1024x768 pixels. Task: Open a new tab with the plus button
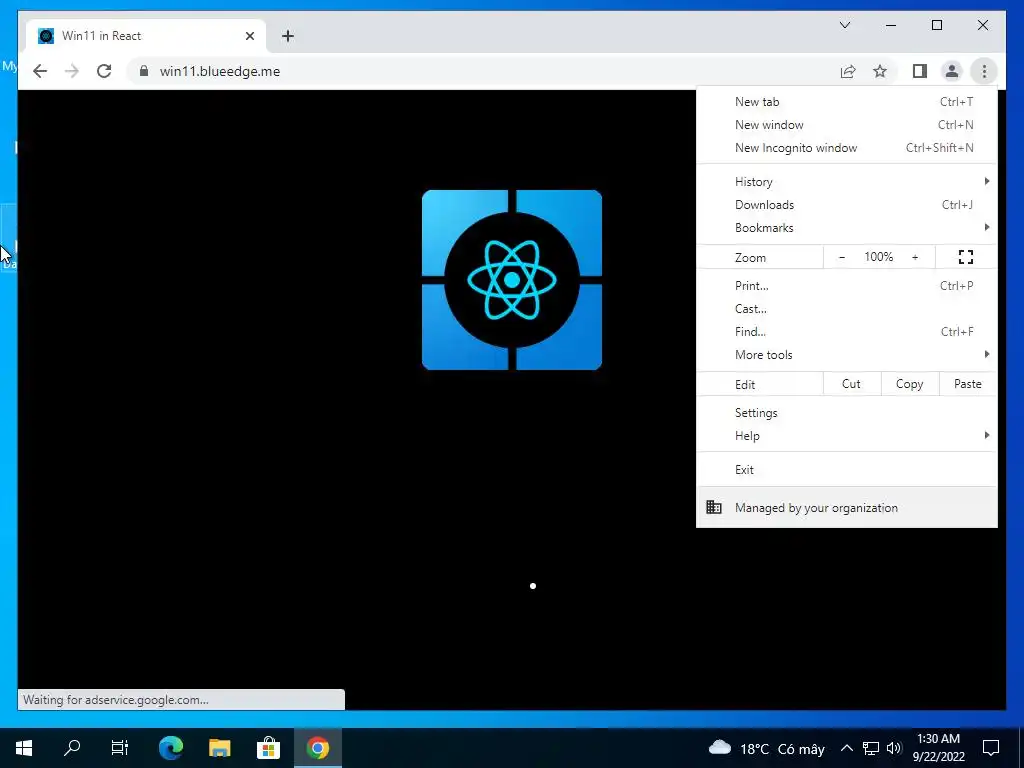click(x=288, y=36)
